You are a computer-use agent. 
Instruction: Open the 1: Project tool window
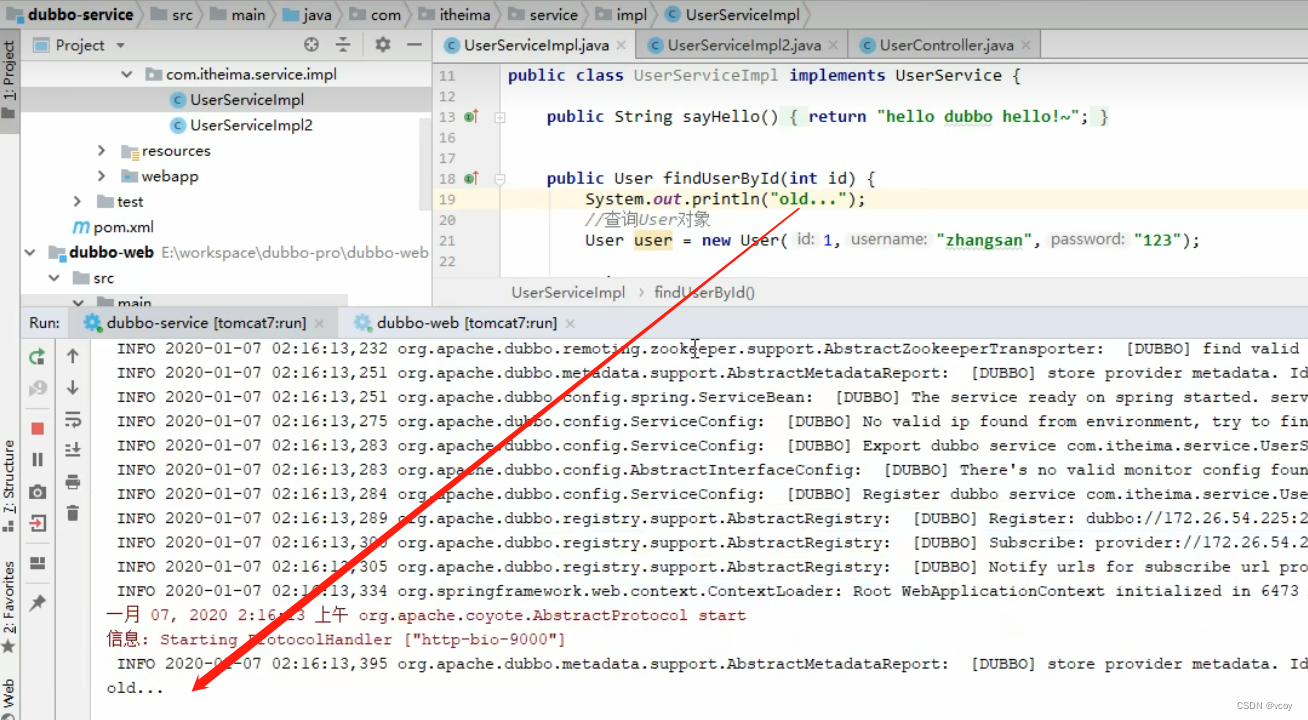[x=9, y=80]
